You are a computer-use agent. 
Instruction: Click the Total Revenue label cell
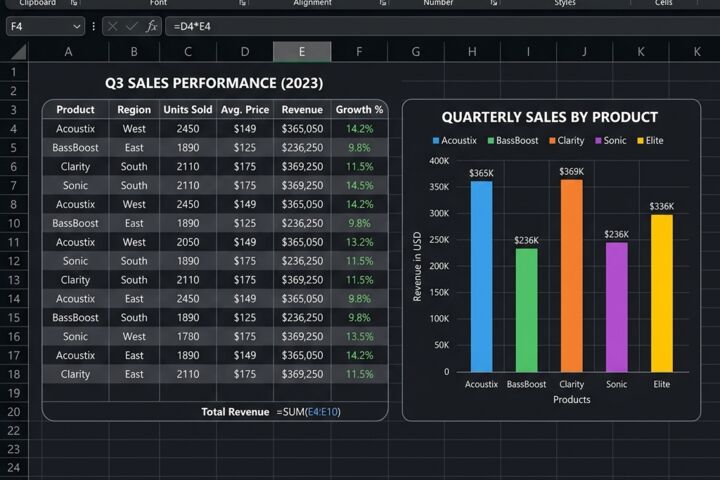point(235,412)
